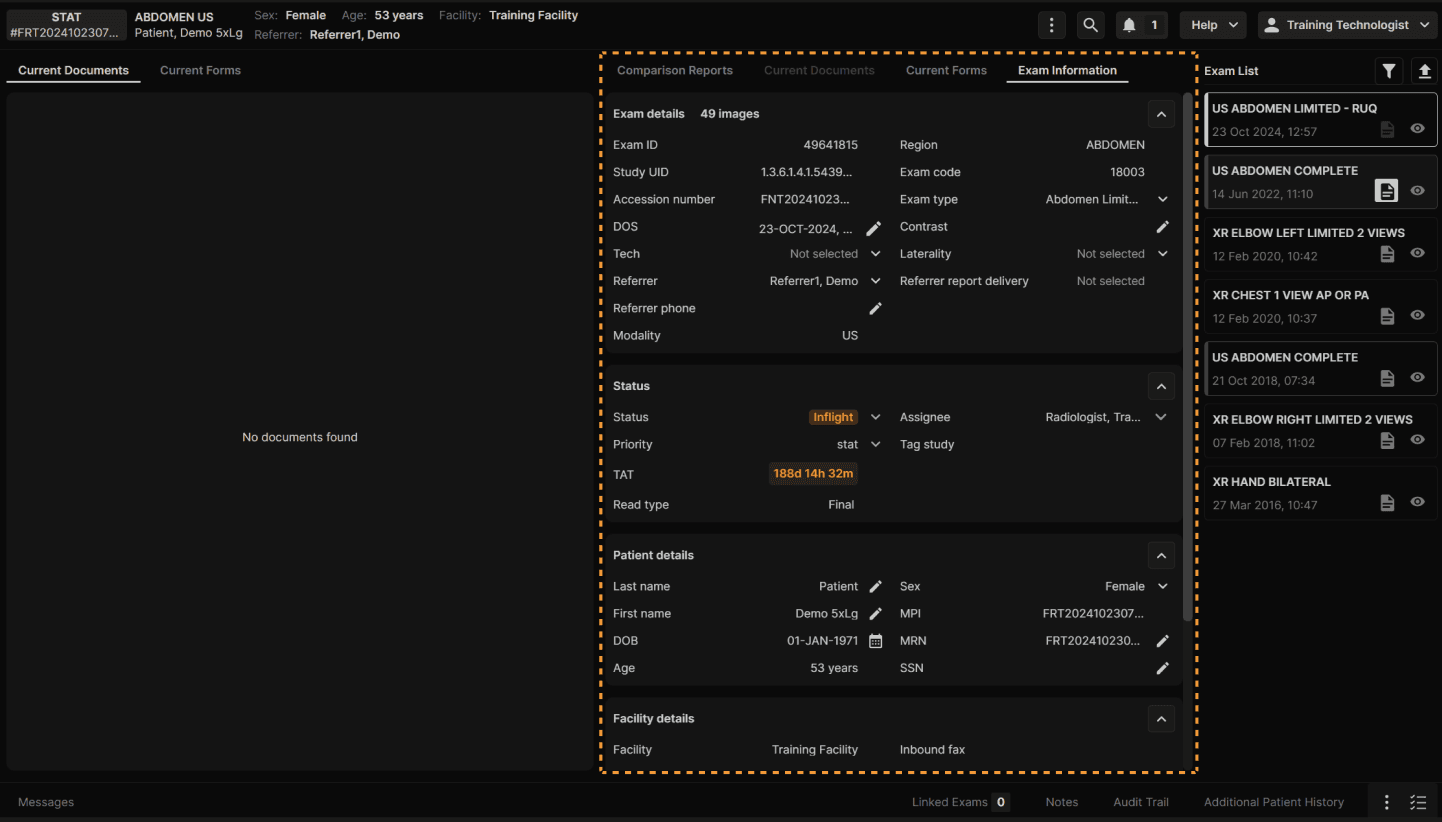Open the DOB calendar picker icon
Screen dimensions: 1442x822
coord(875,641)
